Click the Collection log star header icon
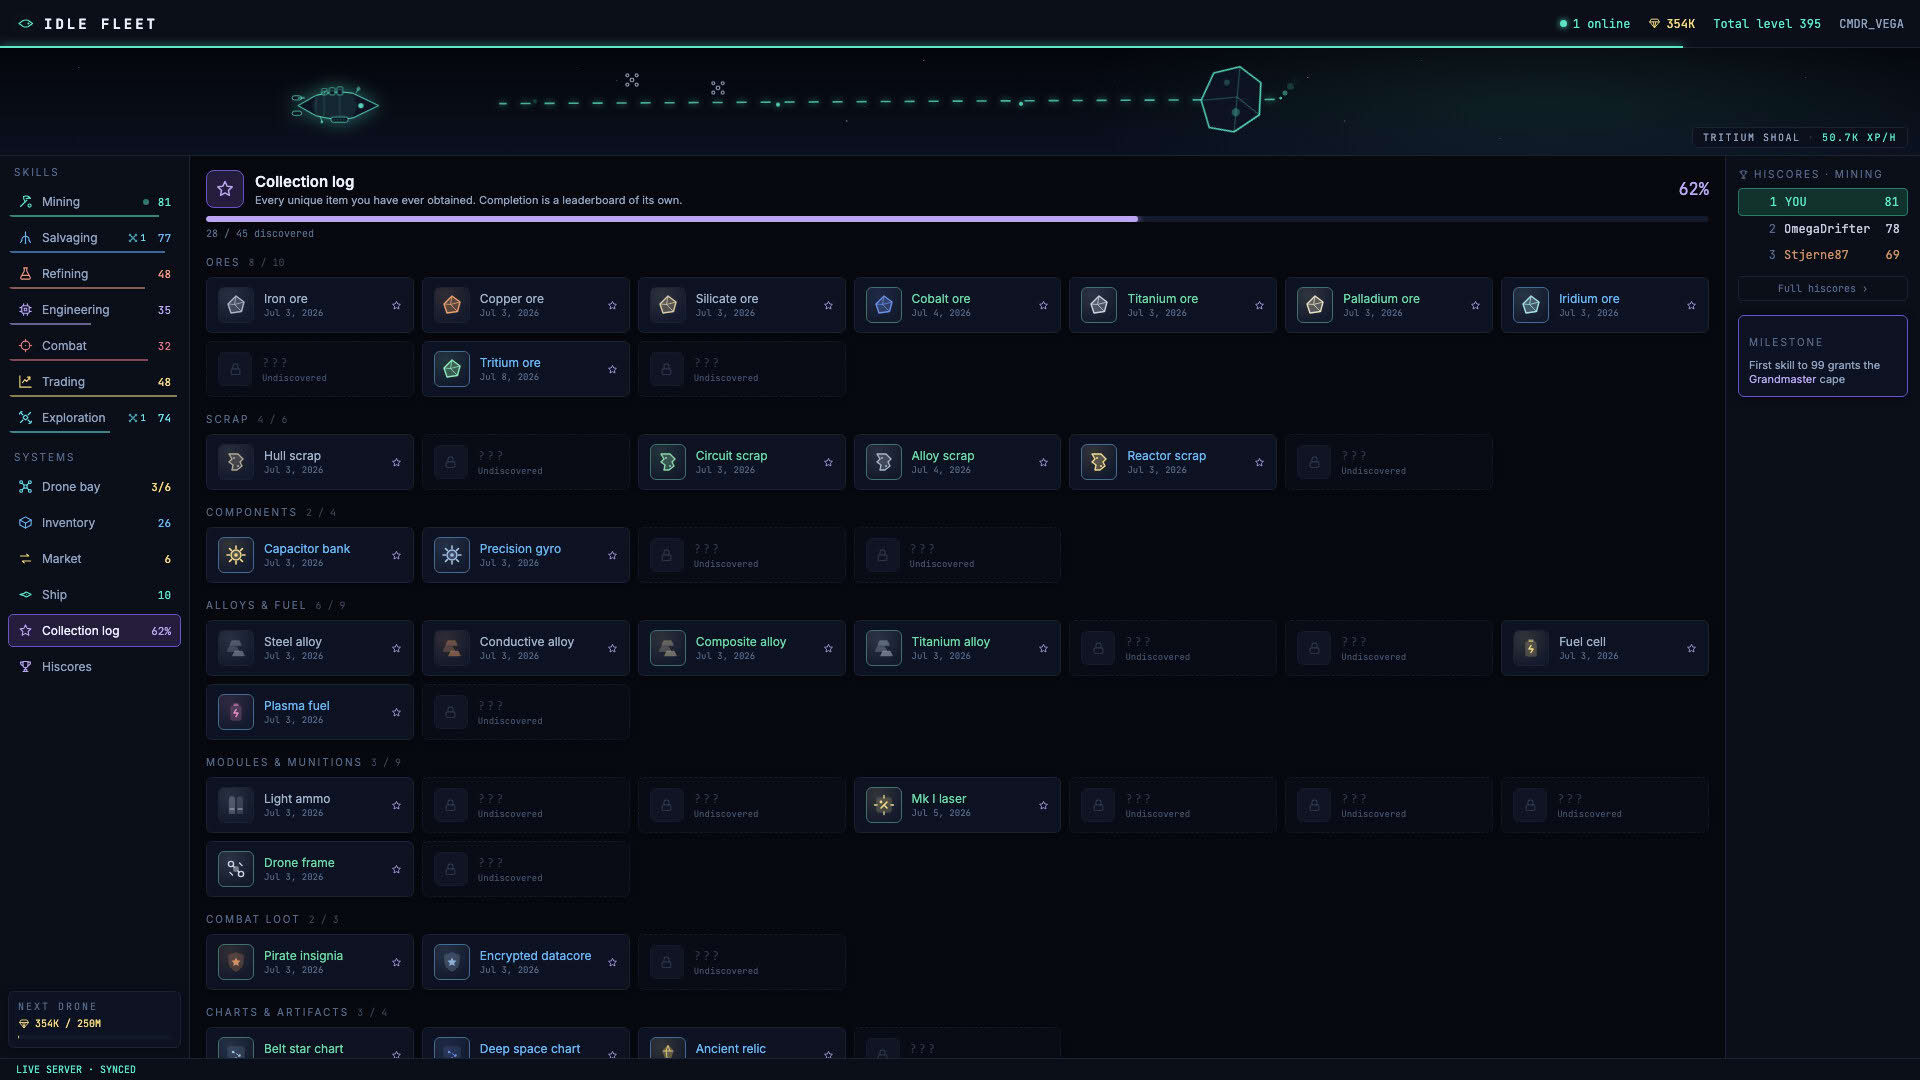The width and height of the screenshot is (1920, 1080). (x=225, y=189)
